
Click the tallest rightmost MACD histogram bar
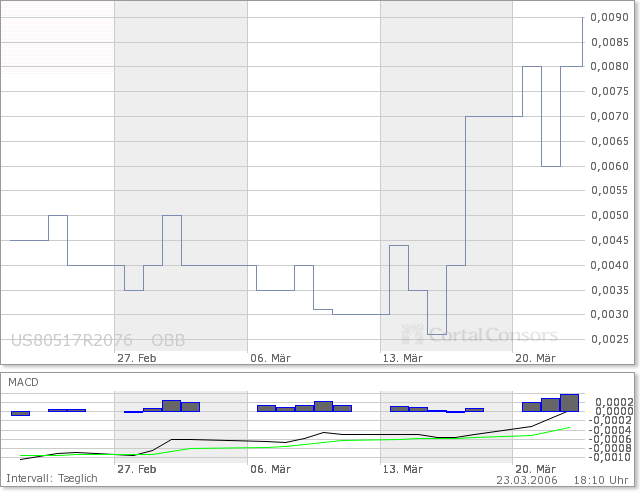[x=569, y=403]
